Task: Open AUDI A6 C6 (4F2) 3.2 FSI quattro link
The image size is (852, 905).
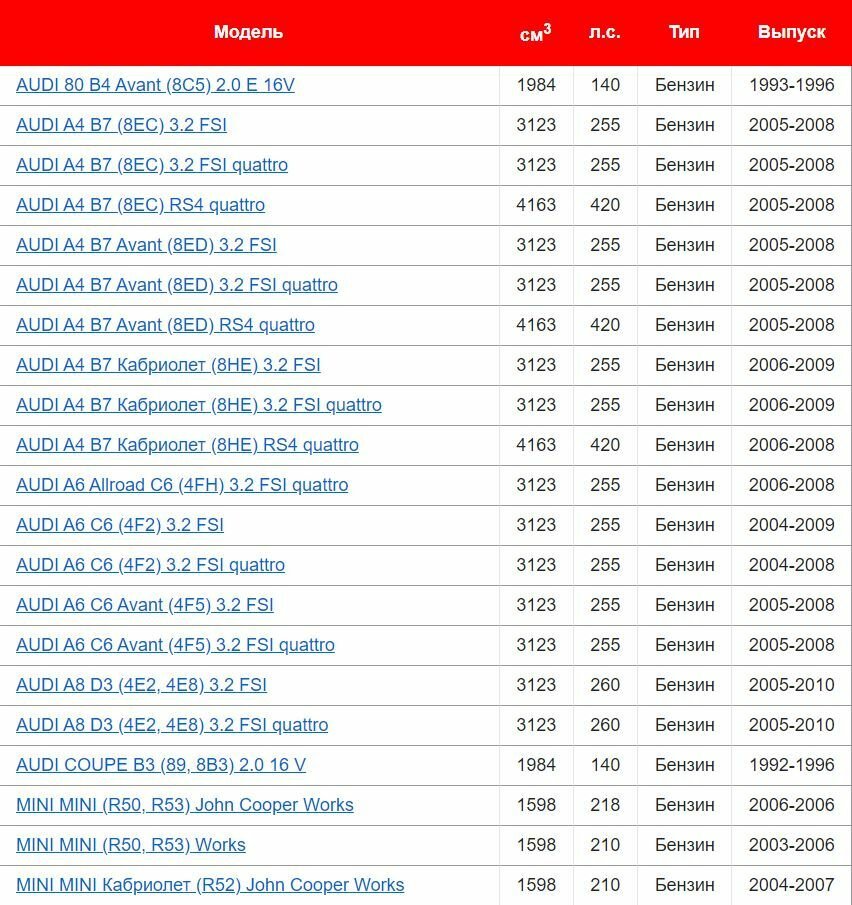Action: (150, 564)
